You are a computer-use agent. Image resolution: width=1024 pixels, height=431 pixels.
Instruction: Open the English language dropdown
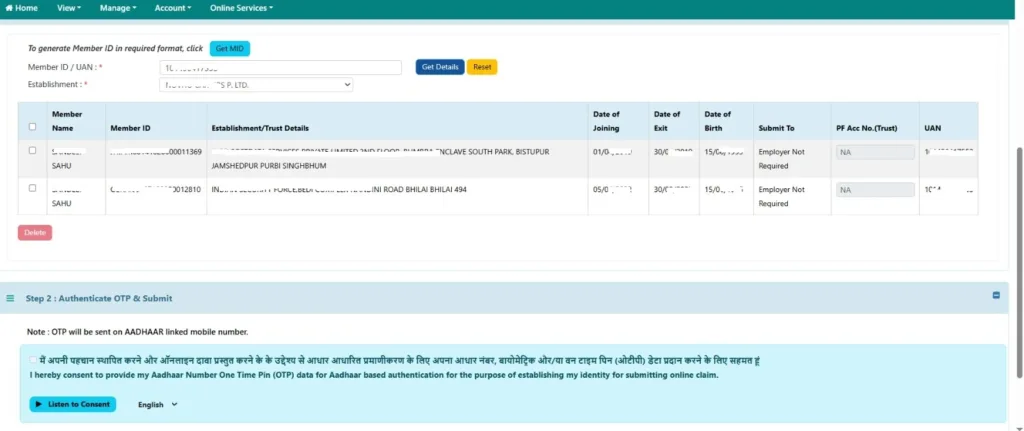[x=158, y=405]
